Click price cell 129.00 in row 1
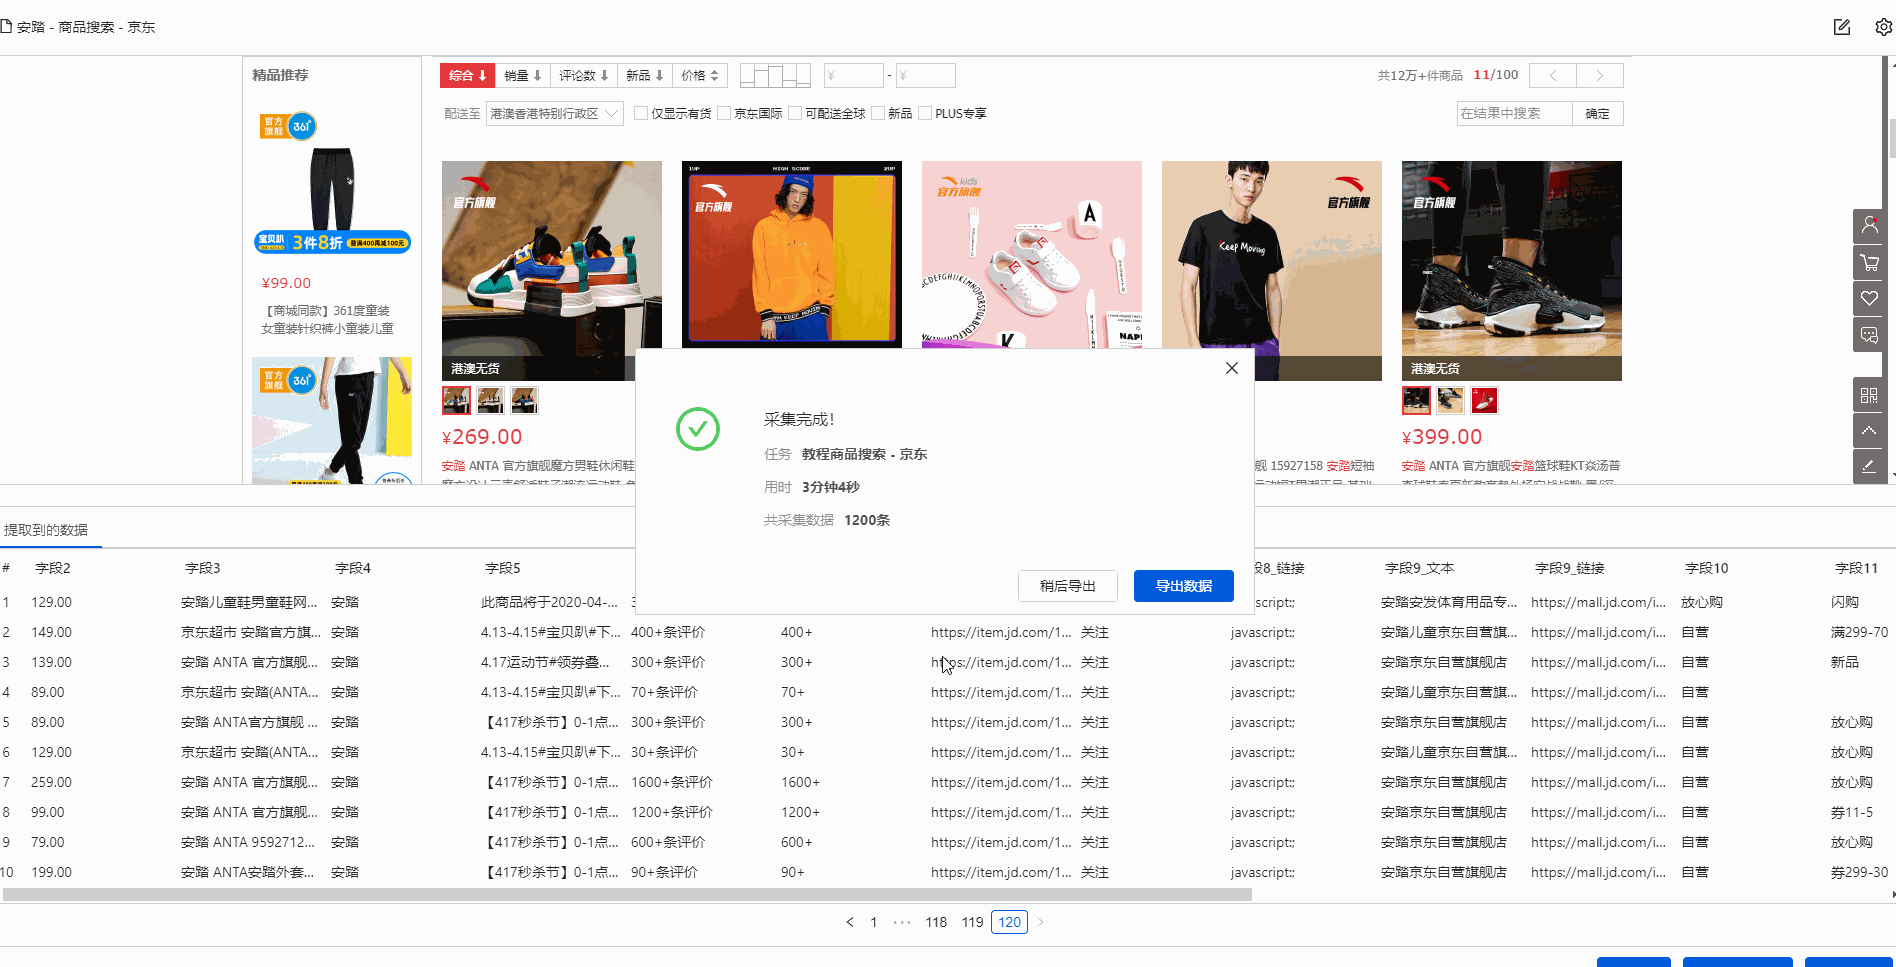The image size is (1896, 967). (51, 602)
